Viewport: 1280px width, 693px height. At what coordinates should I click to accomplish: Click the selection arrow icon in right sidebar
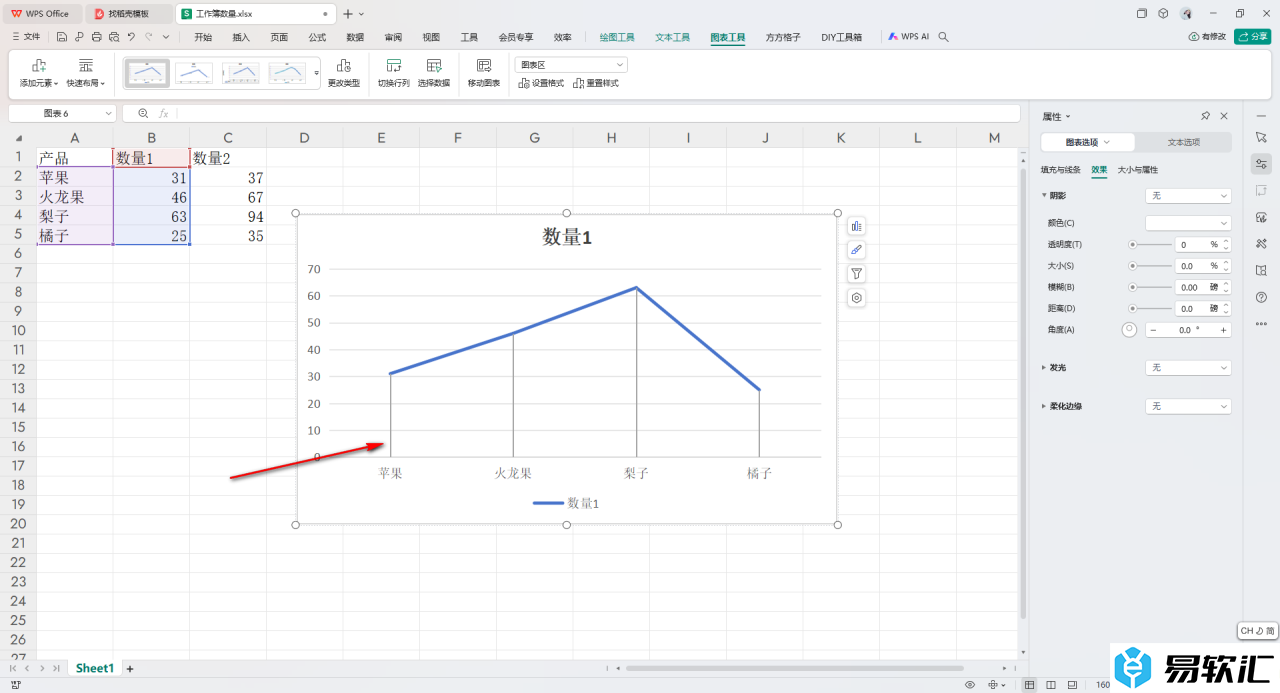[x=1261, y=137]
